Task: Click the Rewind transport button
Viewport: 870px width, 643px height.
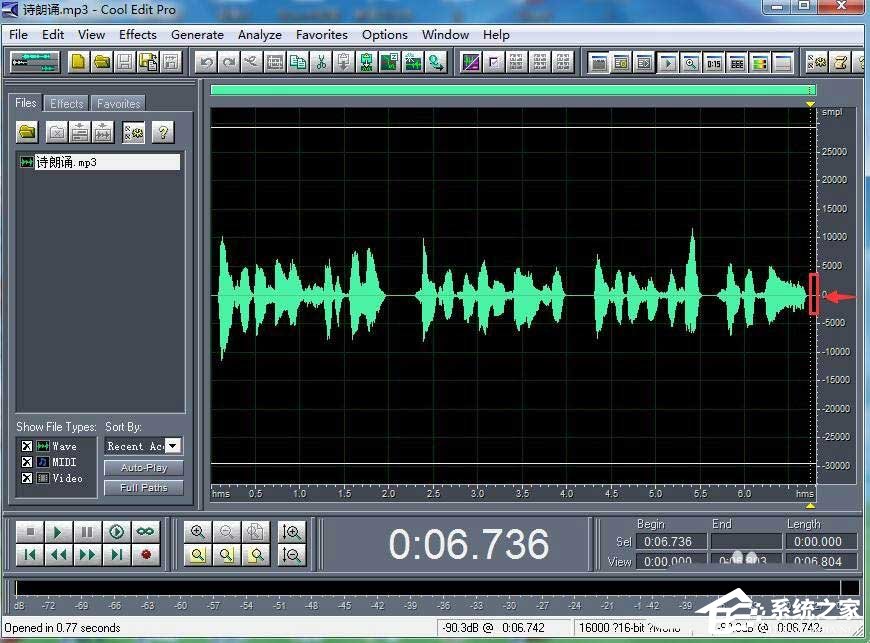Action: (58, 554)
